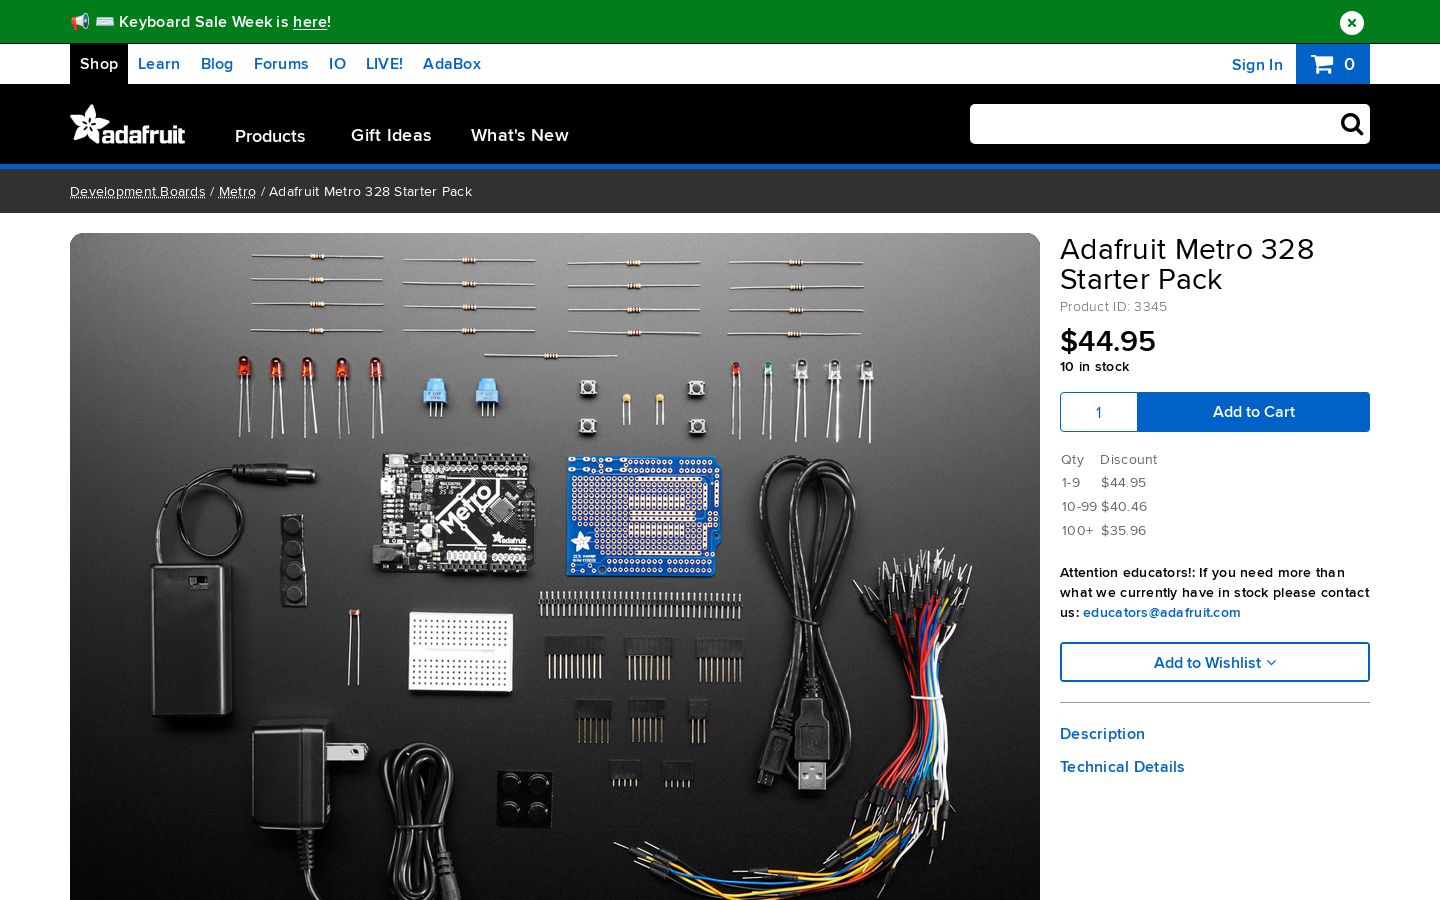Image resolution: width=1440 pixels, height=900 pixels.
Task: Select the 'Adafruit Metro 328 Starter Pack' heading
Action: [x=1187, y=264]
